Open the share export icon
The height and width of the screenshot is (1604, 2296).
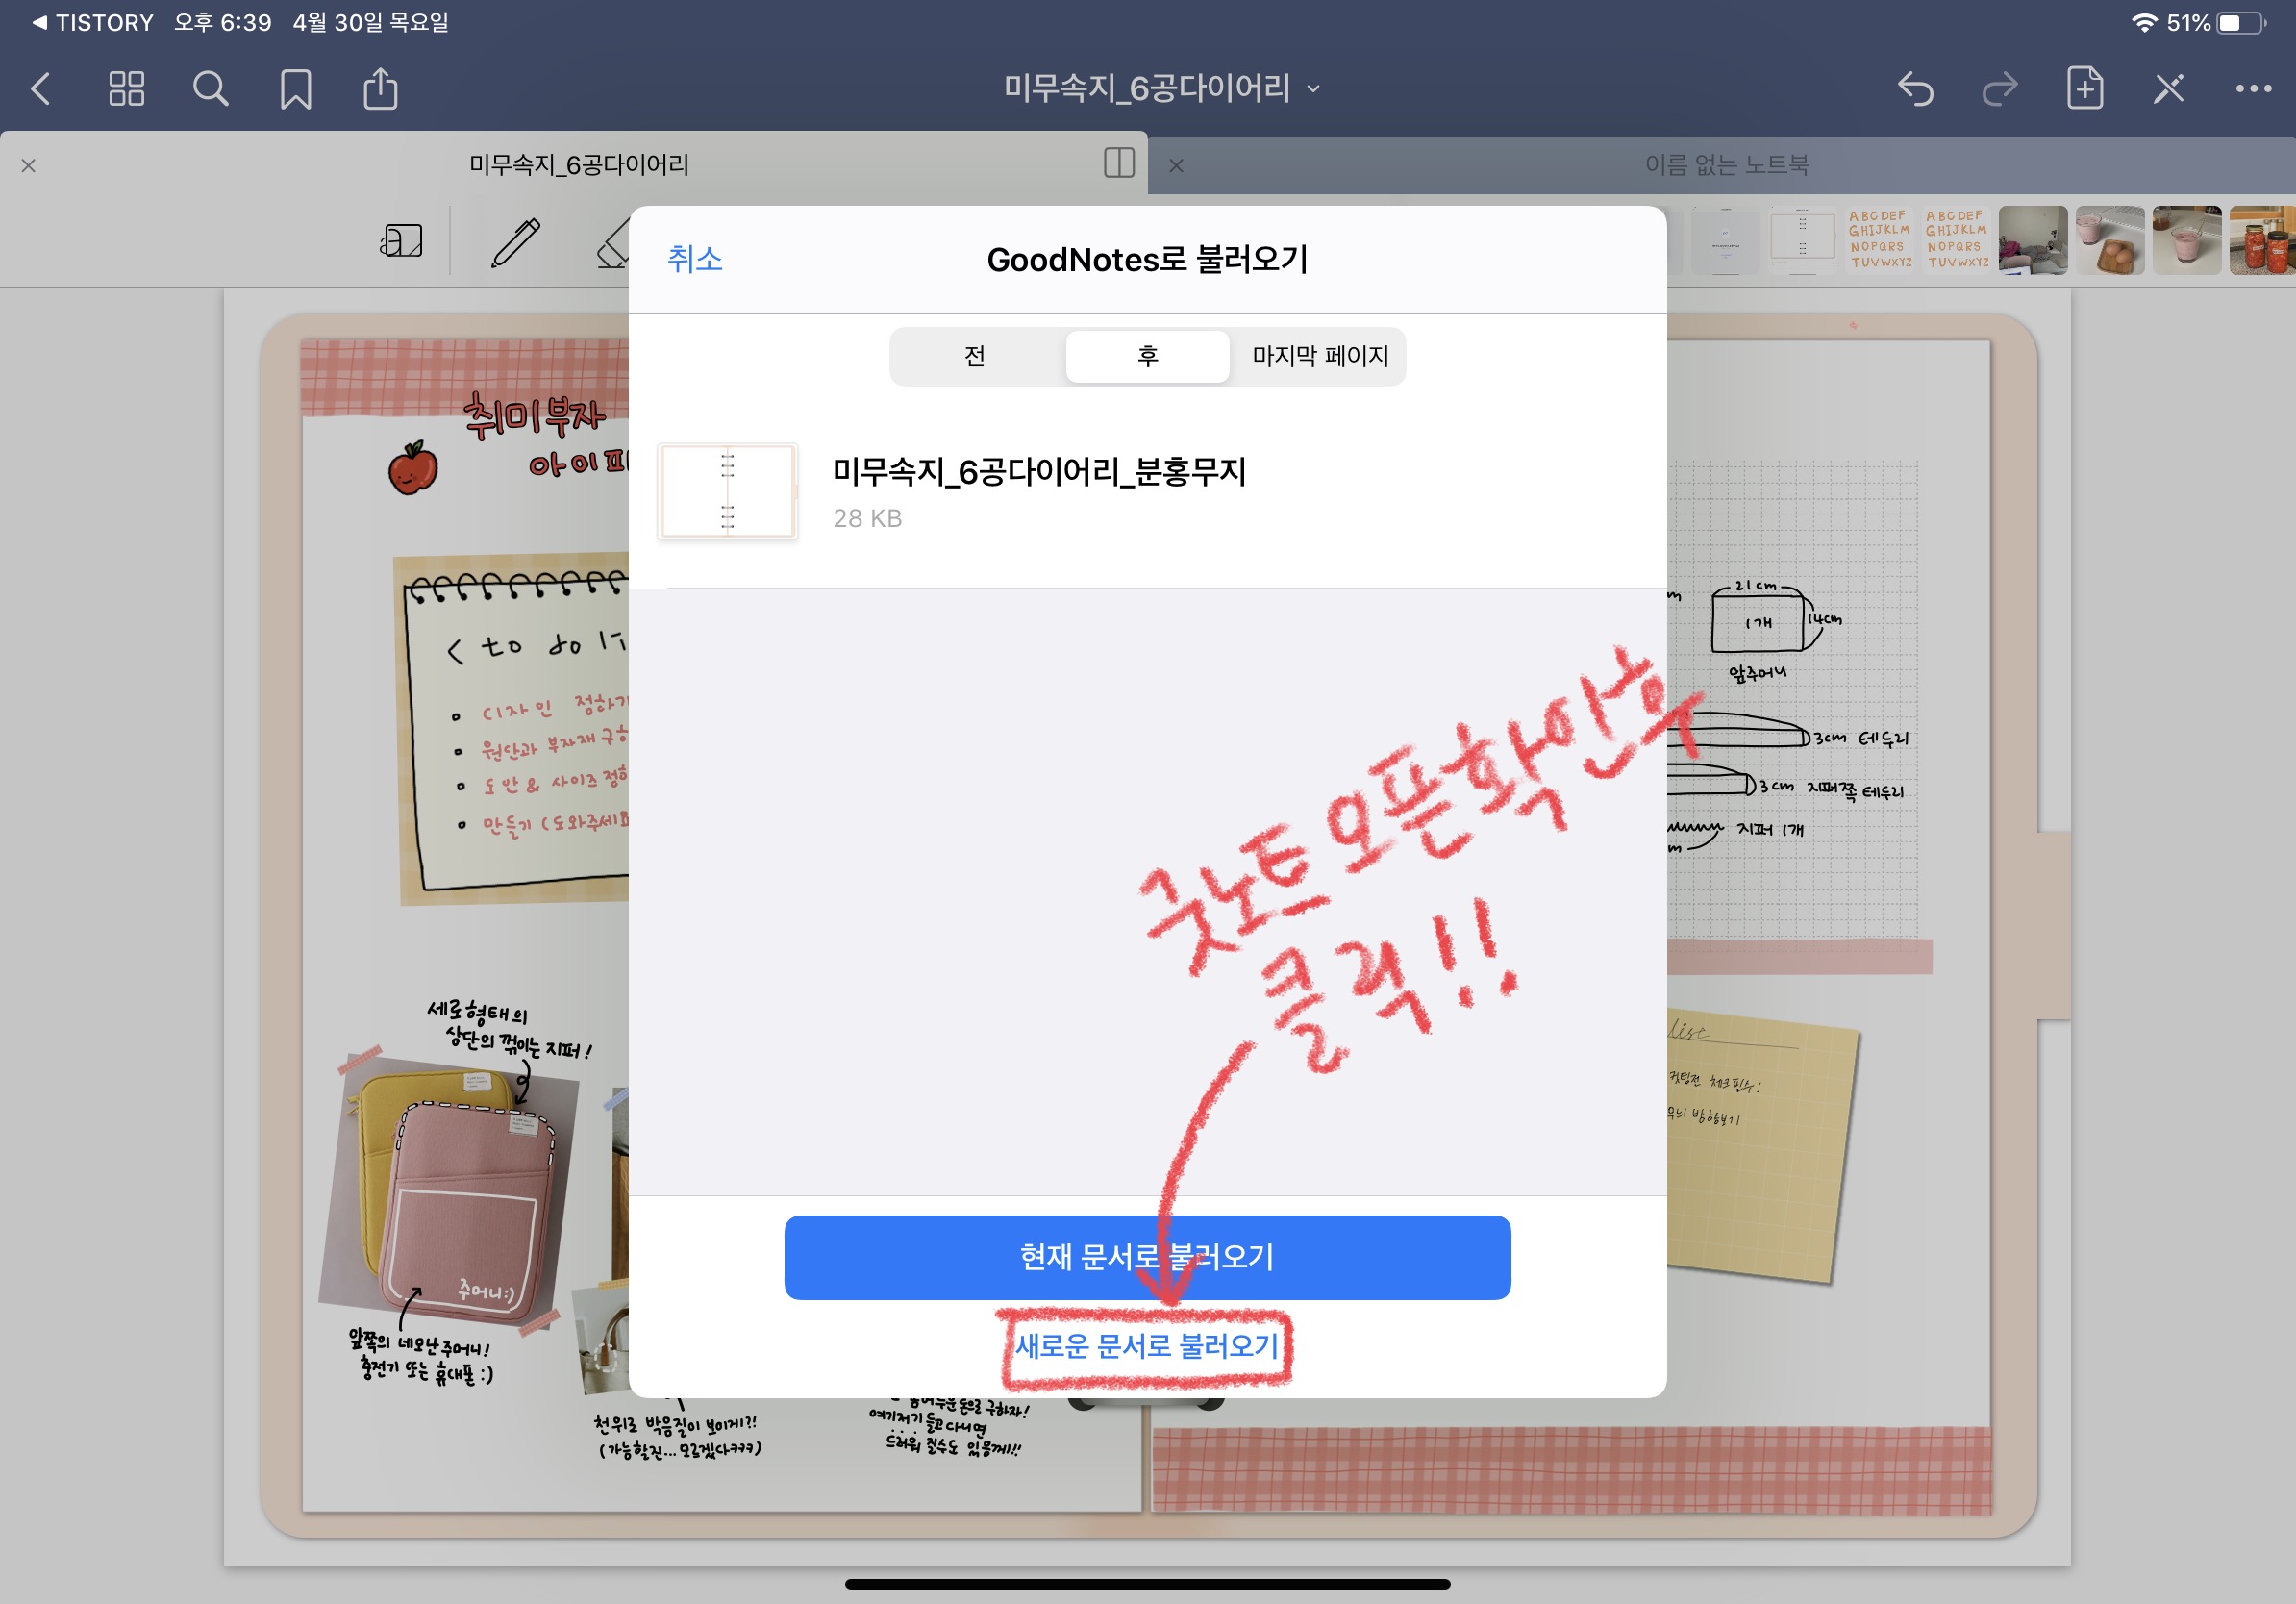(380, 88)
